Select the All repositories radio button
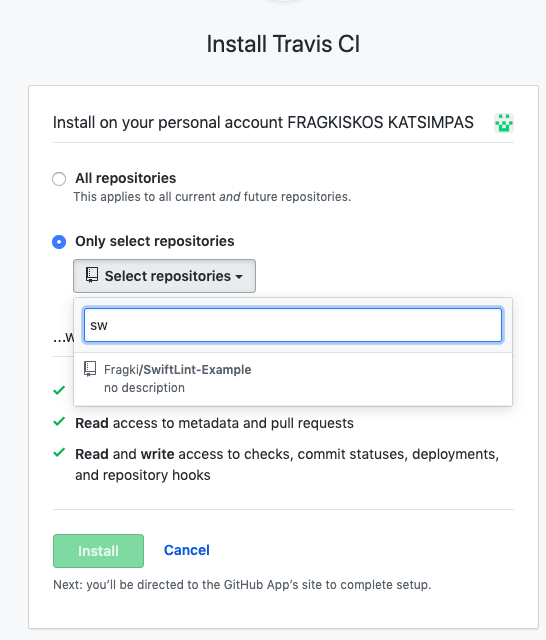 [59, 179]
